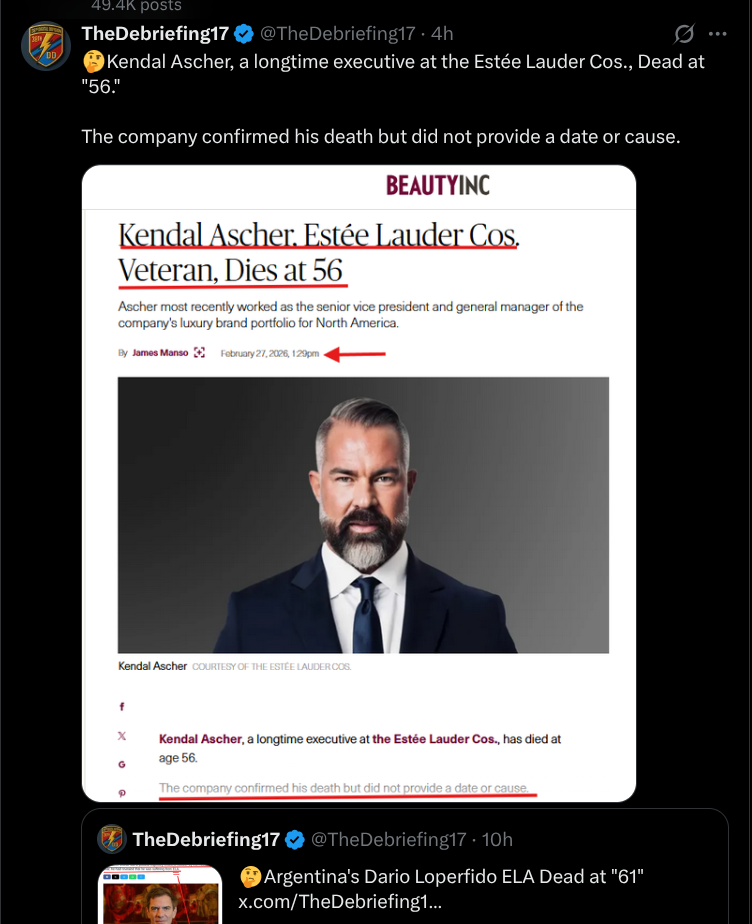
Task: Click the small icon beside James Manso
Action: [200, 352]
